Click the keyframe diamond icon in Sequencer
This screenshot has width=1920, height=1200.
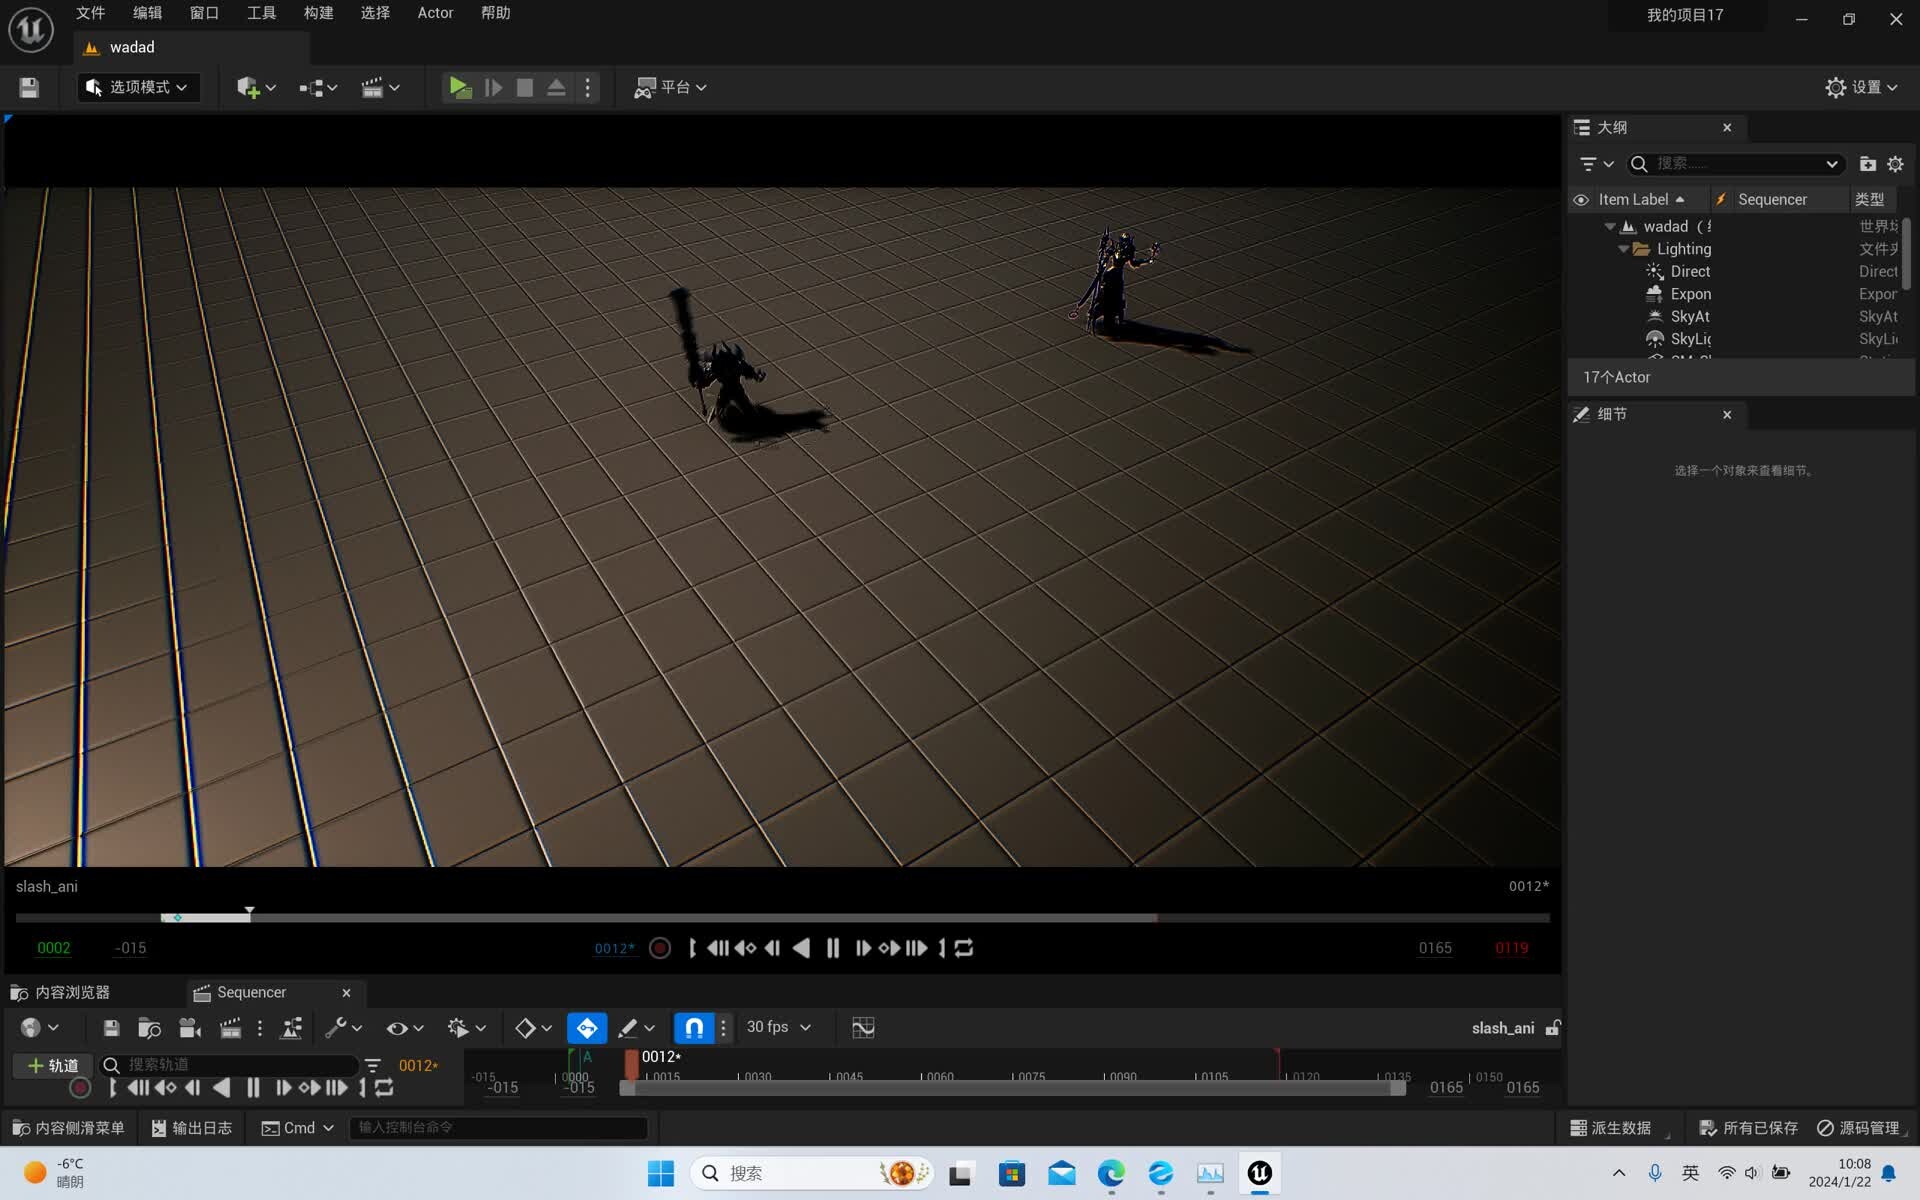[x=524, y=1027]
